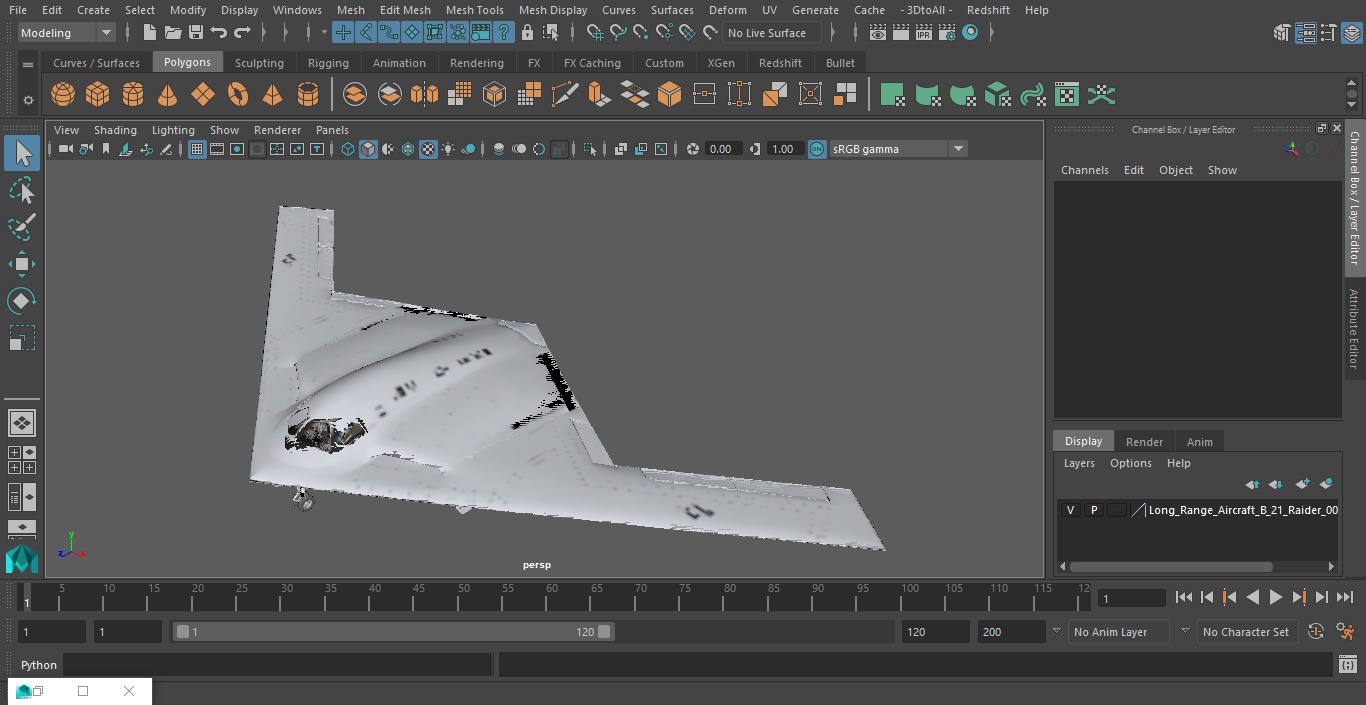Open the Renderer viewport menu

(277, 130)
